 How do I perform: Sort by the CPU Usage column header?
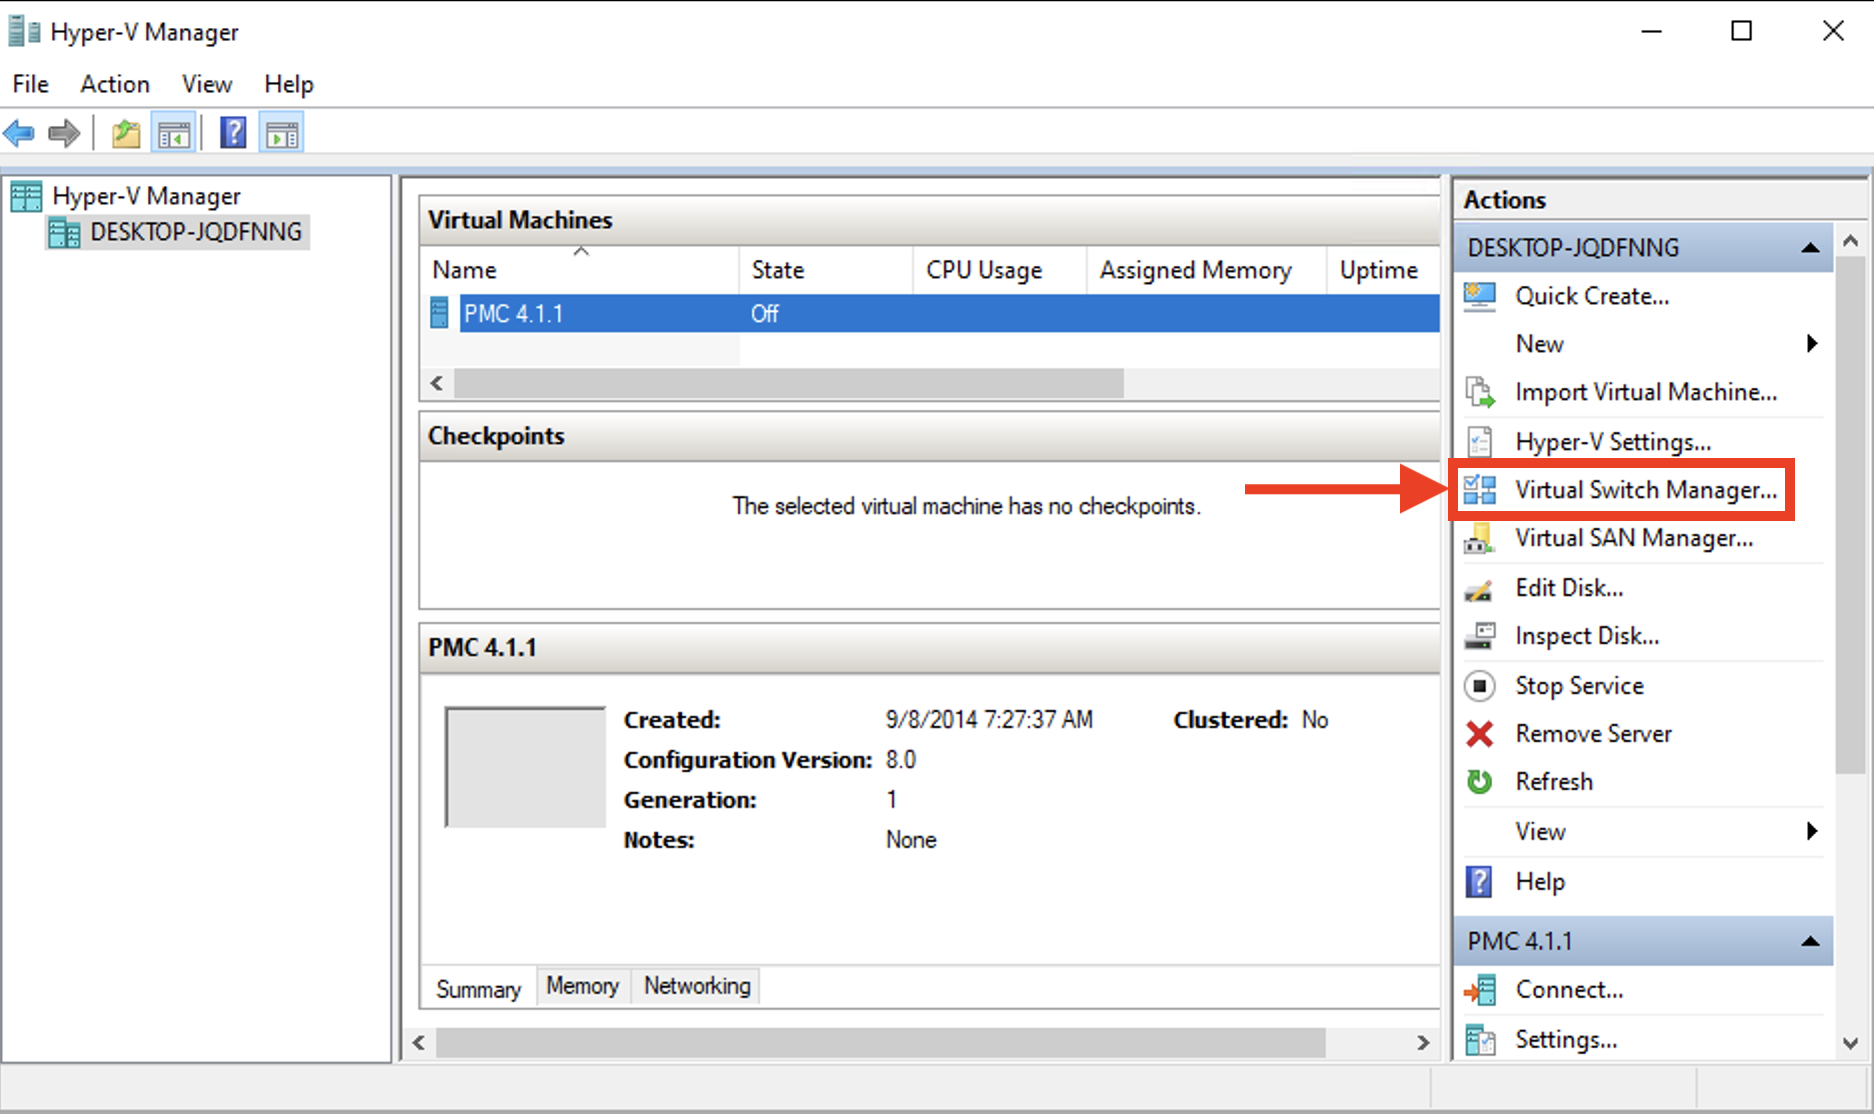click(x=999, y=270)
